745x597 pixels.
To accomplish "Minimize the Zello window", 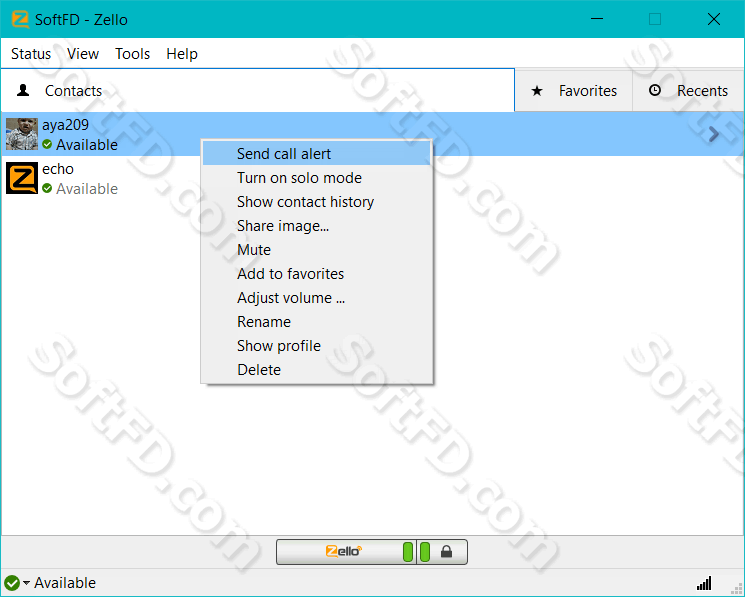I will tap(597, 19).
